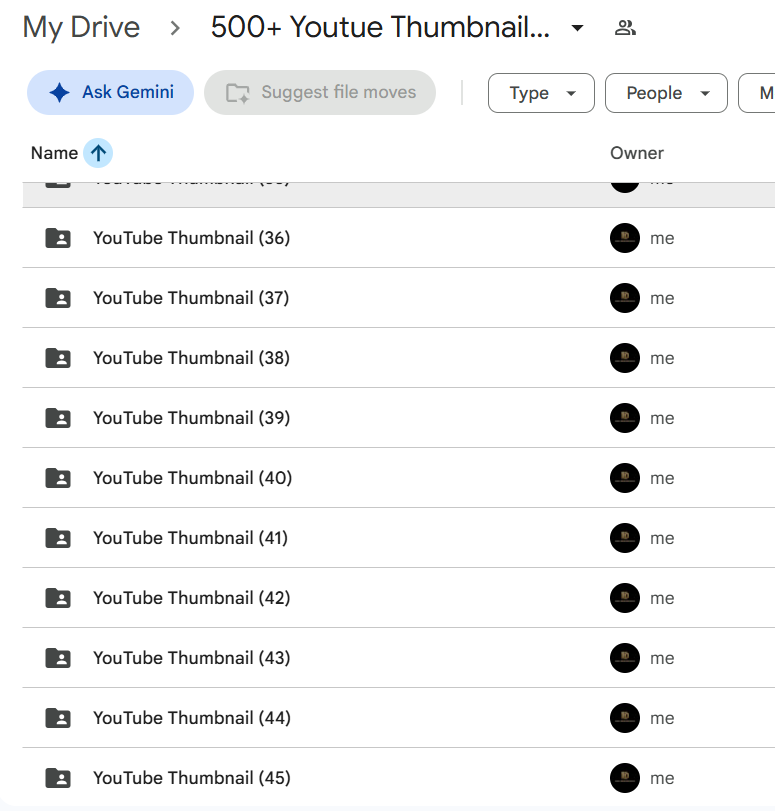Viewport: 775px width, 811px height.
Task: Click owner avatar in YouTube Thumbnail (44) row
Action: [x=625, y=718]
